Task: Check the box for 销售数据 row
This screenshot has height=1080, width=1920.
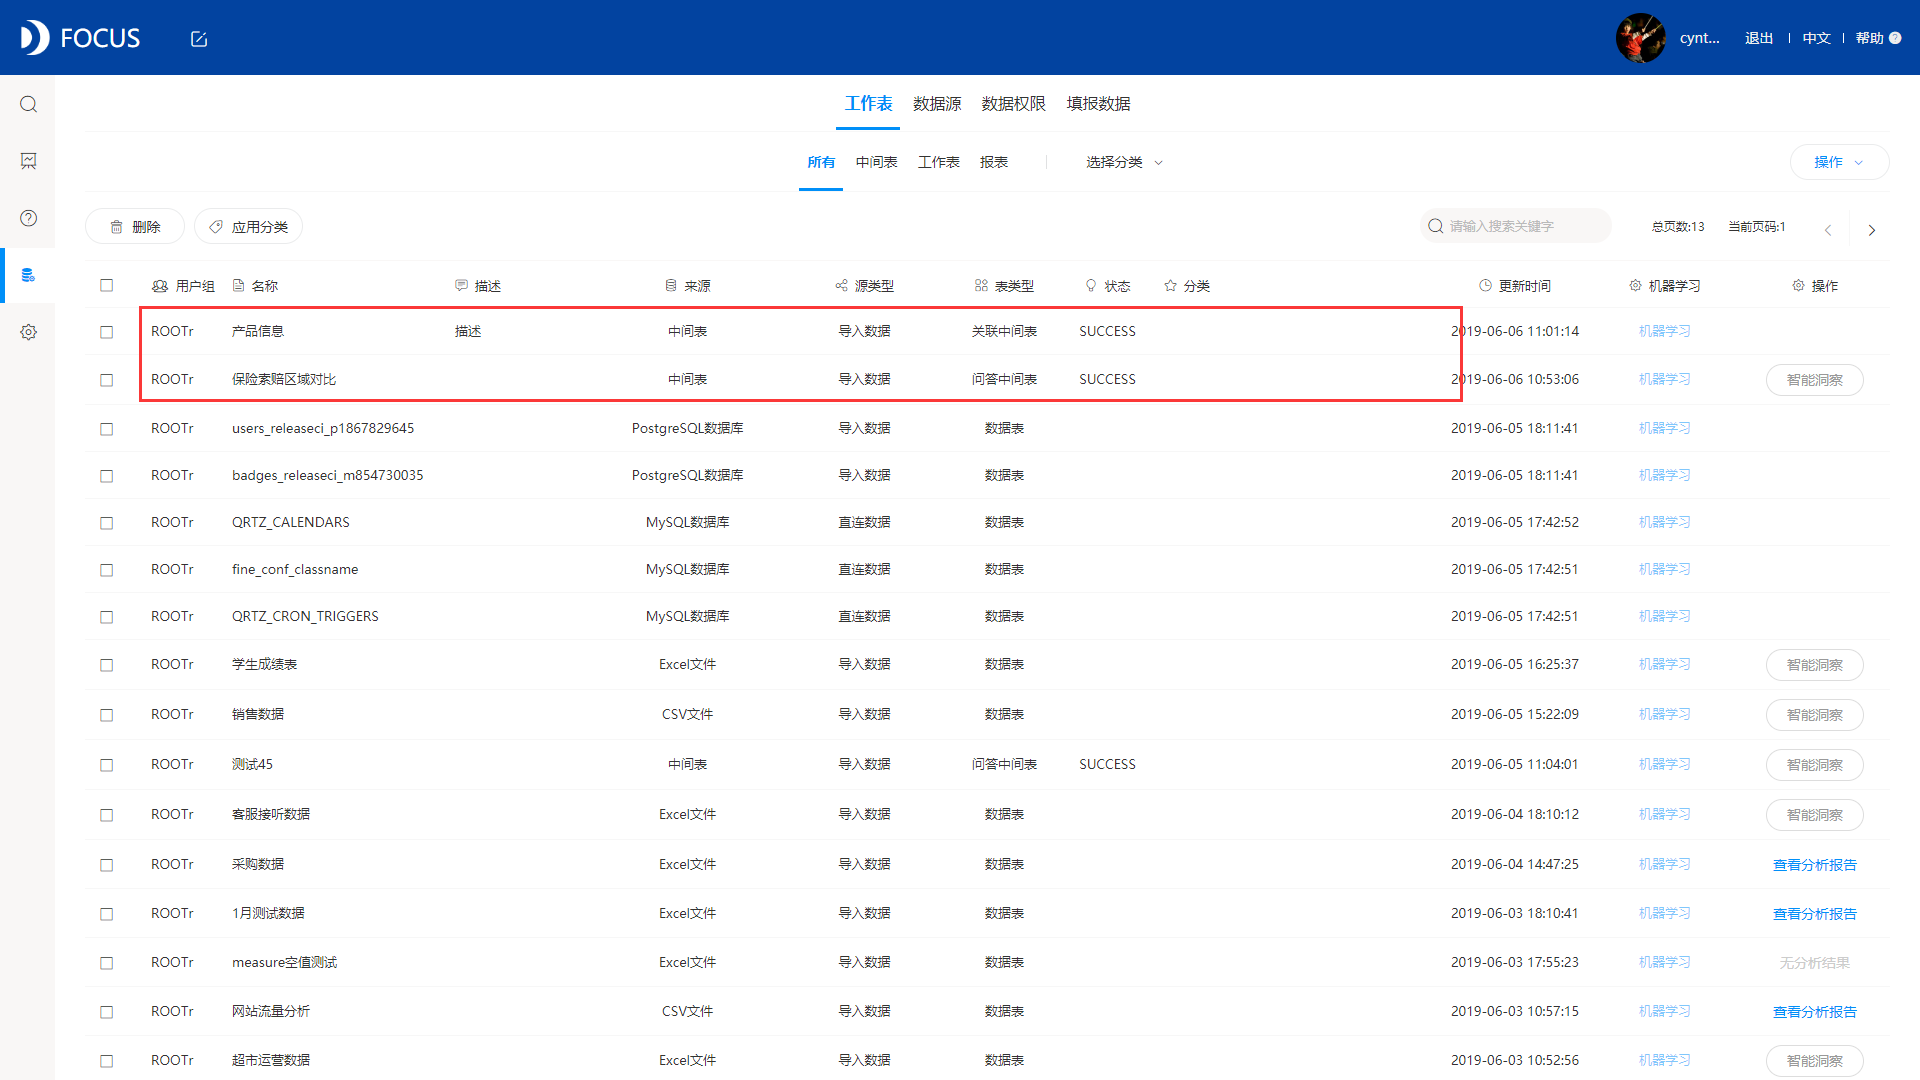Action: (107, 715)
